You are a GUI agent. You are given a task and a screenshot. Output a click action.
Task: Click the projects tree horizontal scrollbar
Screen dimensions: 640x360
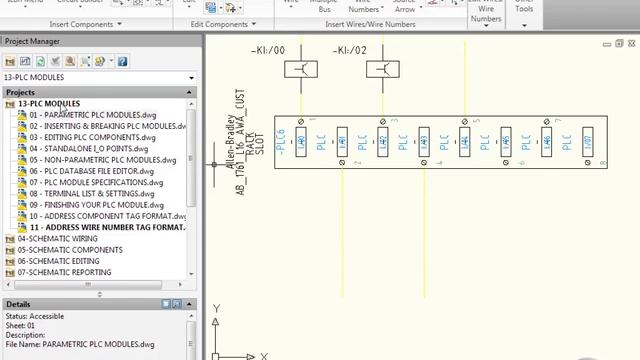(x=88, y=284)
